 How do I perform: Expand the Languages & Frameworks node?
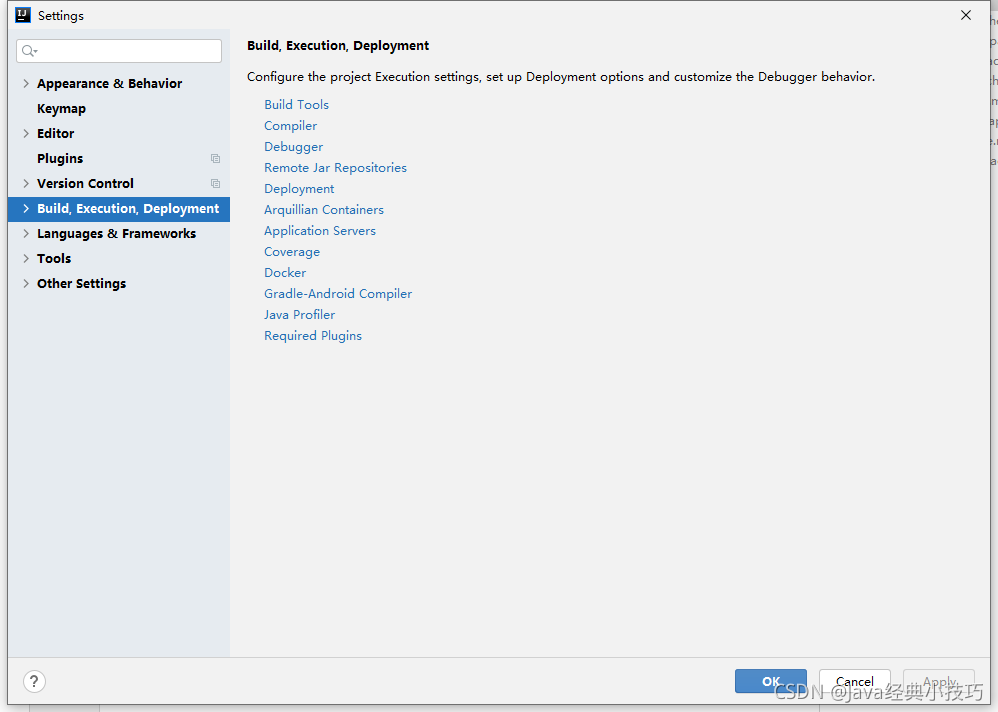[x=25, y=233]
